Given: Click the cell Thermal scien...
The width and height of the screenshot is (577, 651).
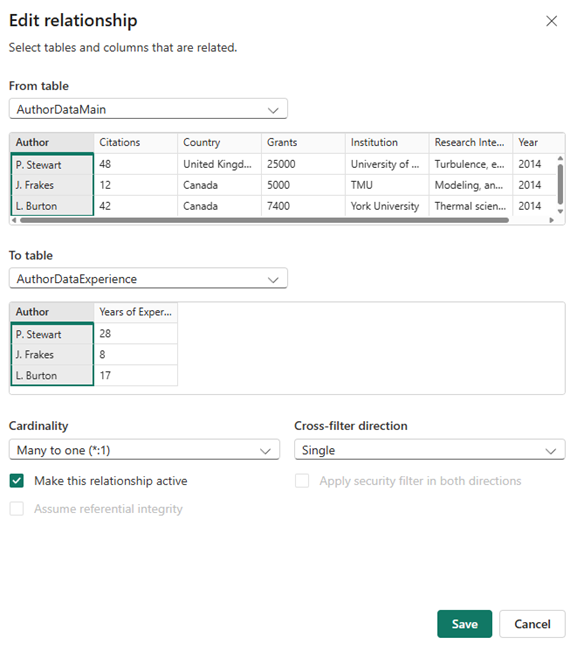Looking at the screenshot, I should click(x=471, y=206).
